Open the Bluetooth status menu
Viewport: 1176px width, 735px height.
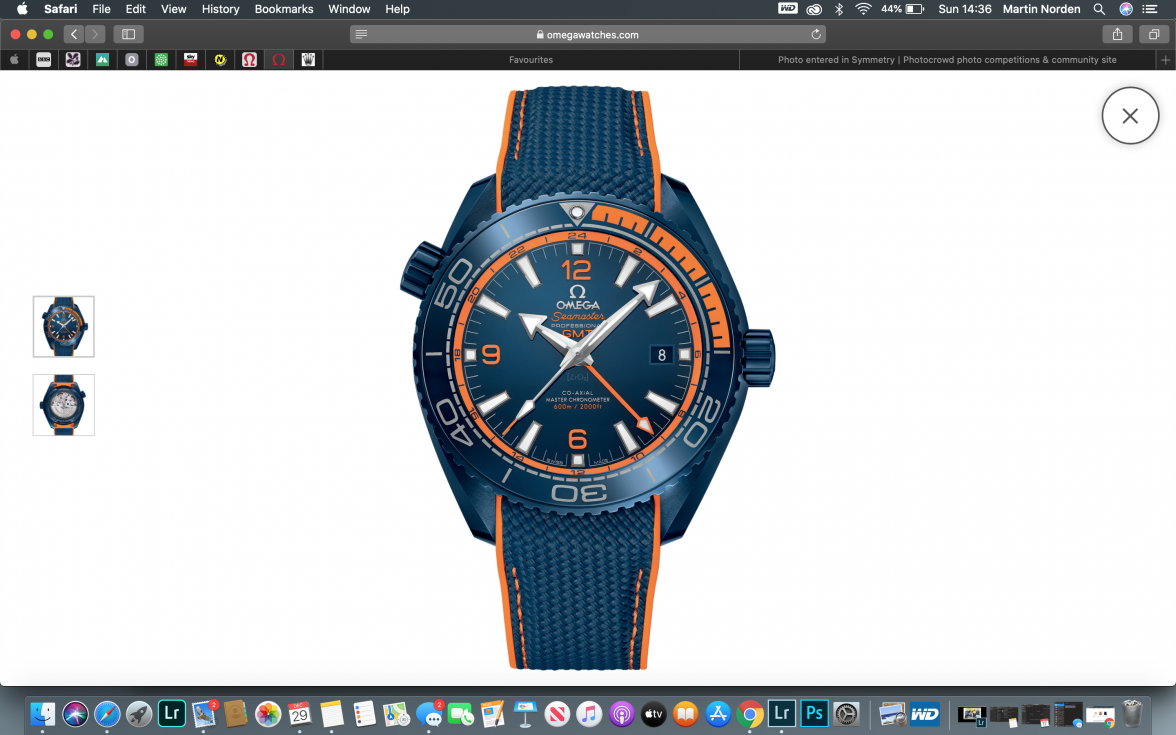coord(839,9)
